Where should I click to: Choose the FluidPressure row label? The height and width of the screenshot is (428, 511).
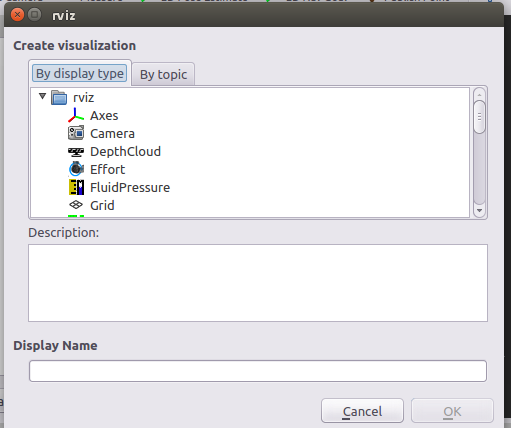point(130,188)
